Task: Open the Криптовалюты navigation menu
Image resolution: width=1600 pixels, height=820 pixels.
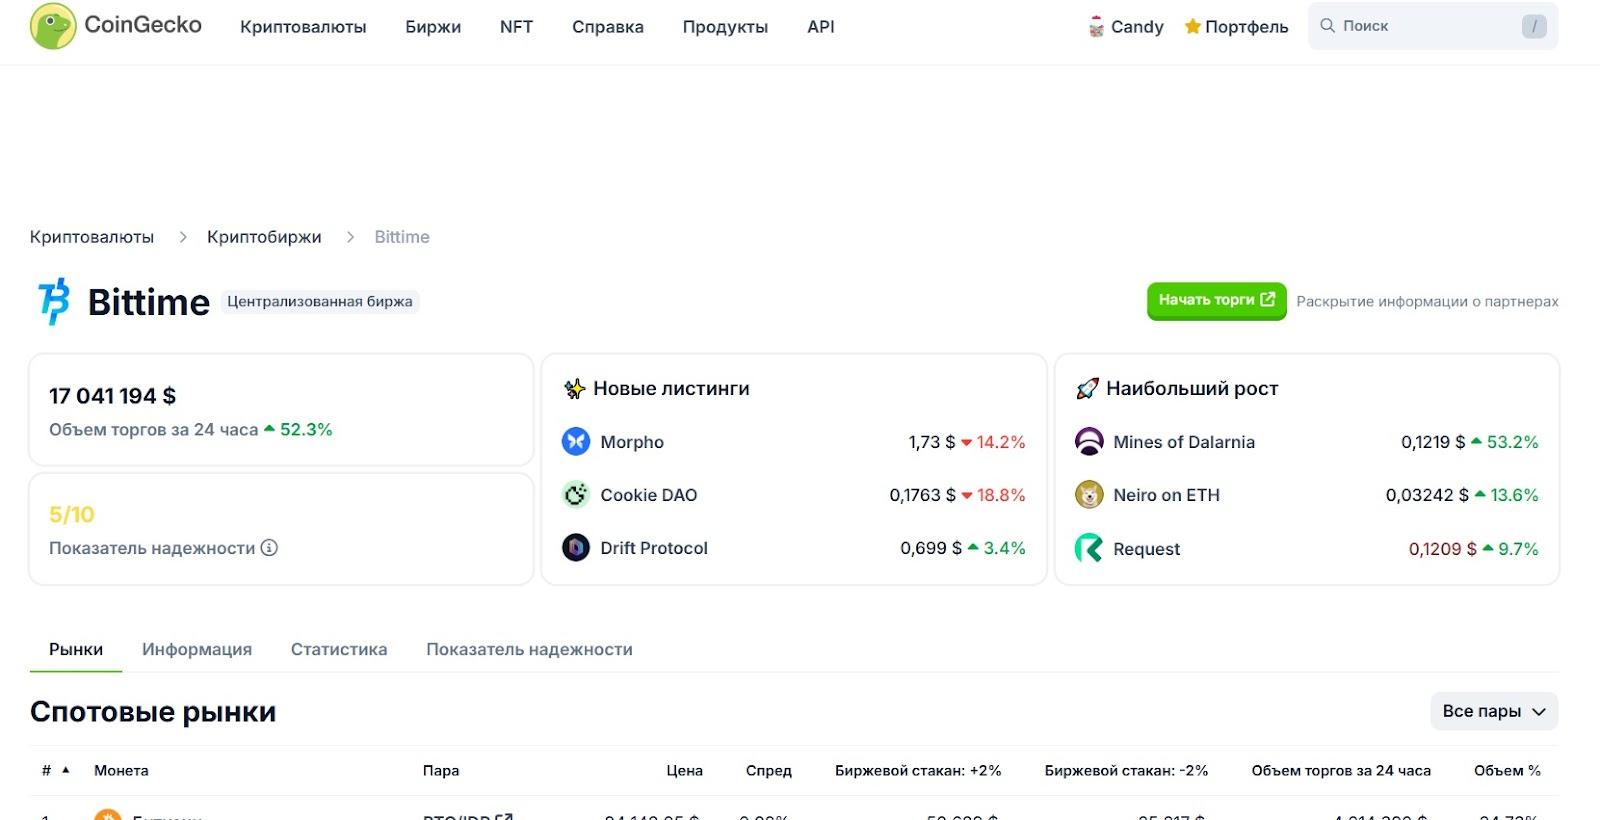Action: (x=303, y=27)
